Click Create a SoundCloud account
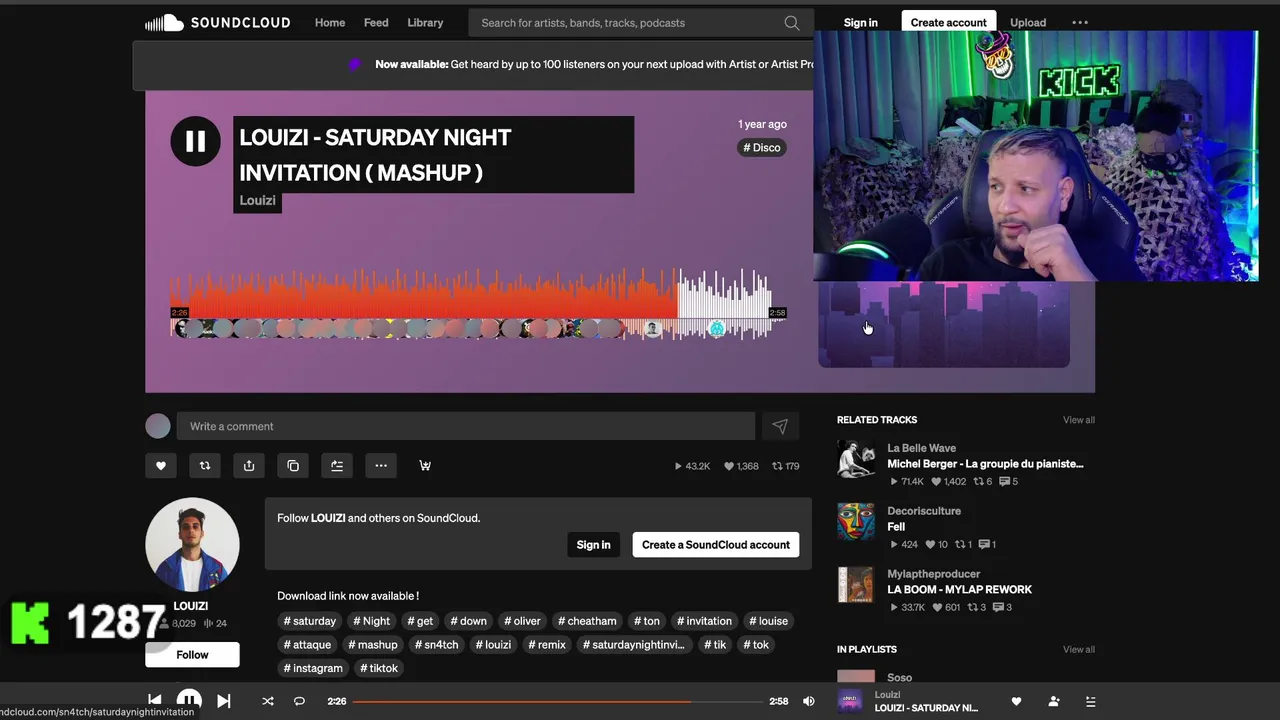 pyautogui.click(x=716, y=545)
